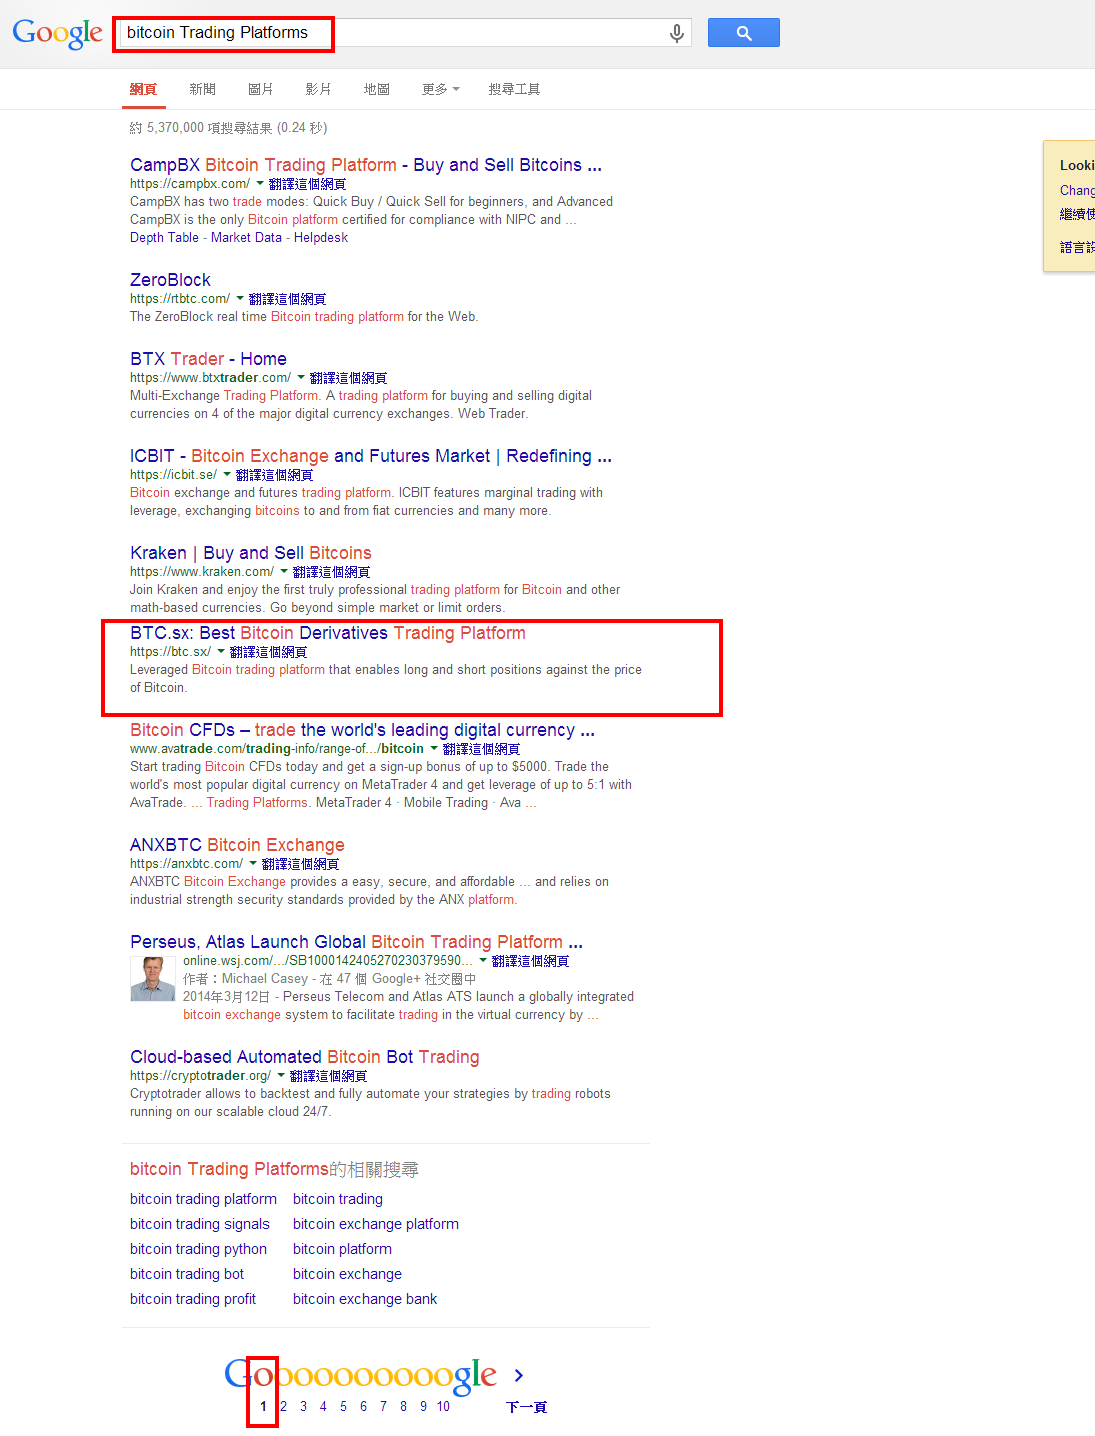This screenshot has width=1095, height=1436.
Task: Expand dropdown arrow beside anxbtc.com URL
Action: (253, 863)
